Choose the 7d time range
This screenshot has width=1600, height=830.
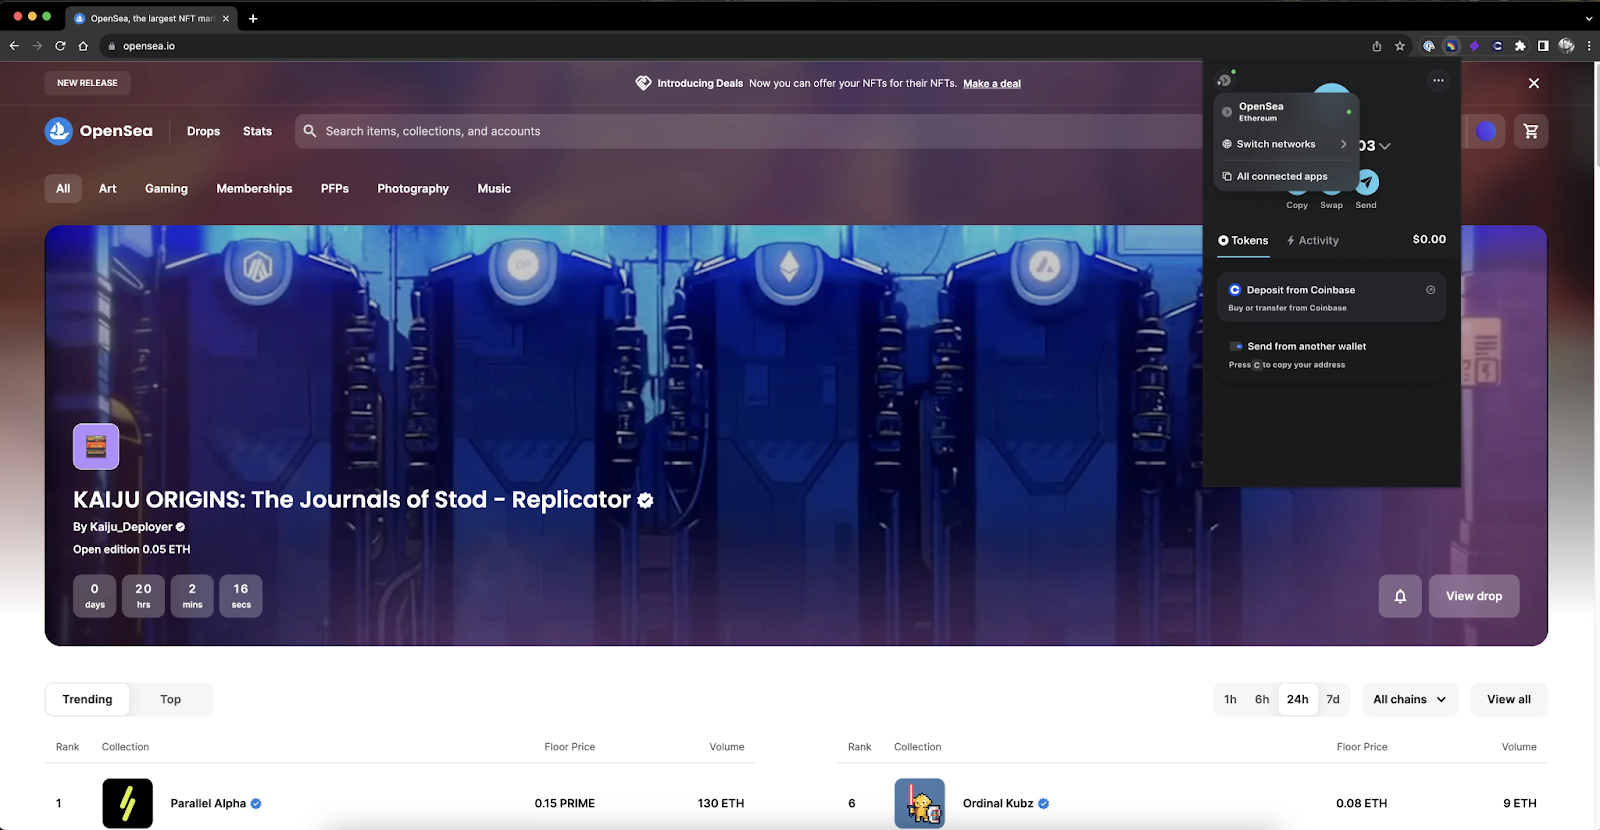[x=1333, y=699]
